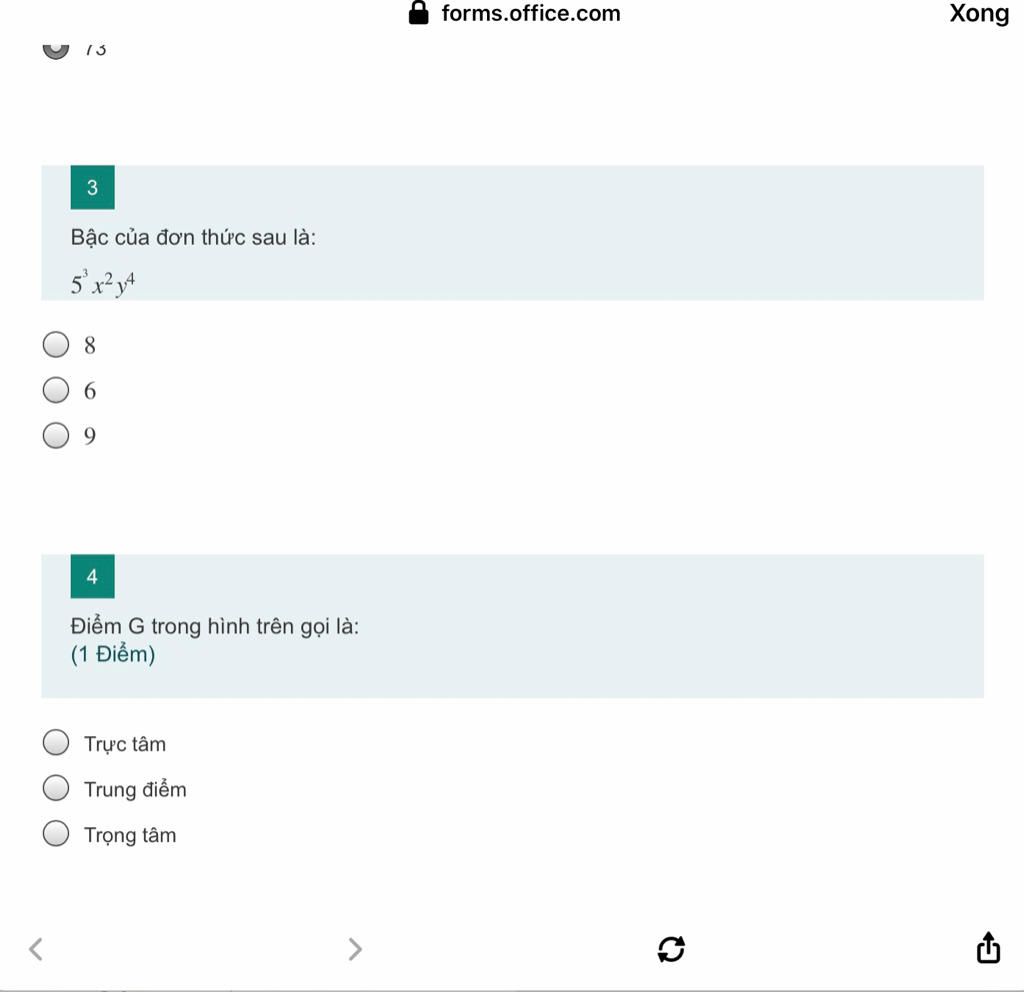Click the text 'Điểm G trong hình trên gọi là:'
Viewport: 1024px width, 992px height.
click(215, 627)
